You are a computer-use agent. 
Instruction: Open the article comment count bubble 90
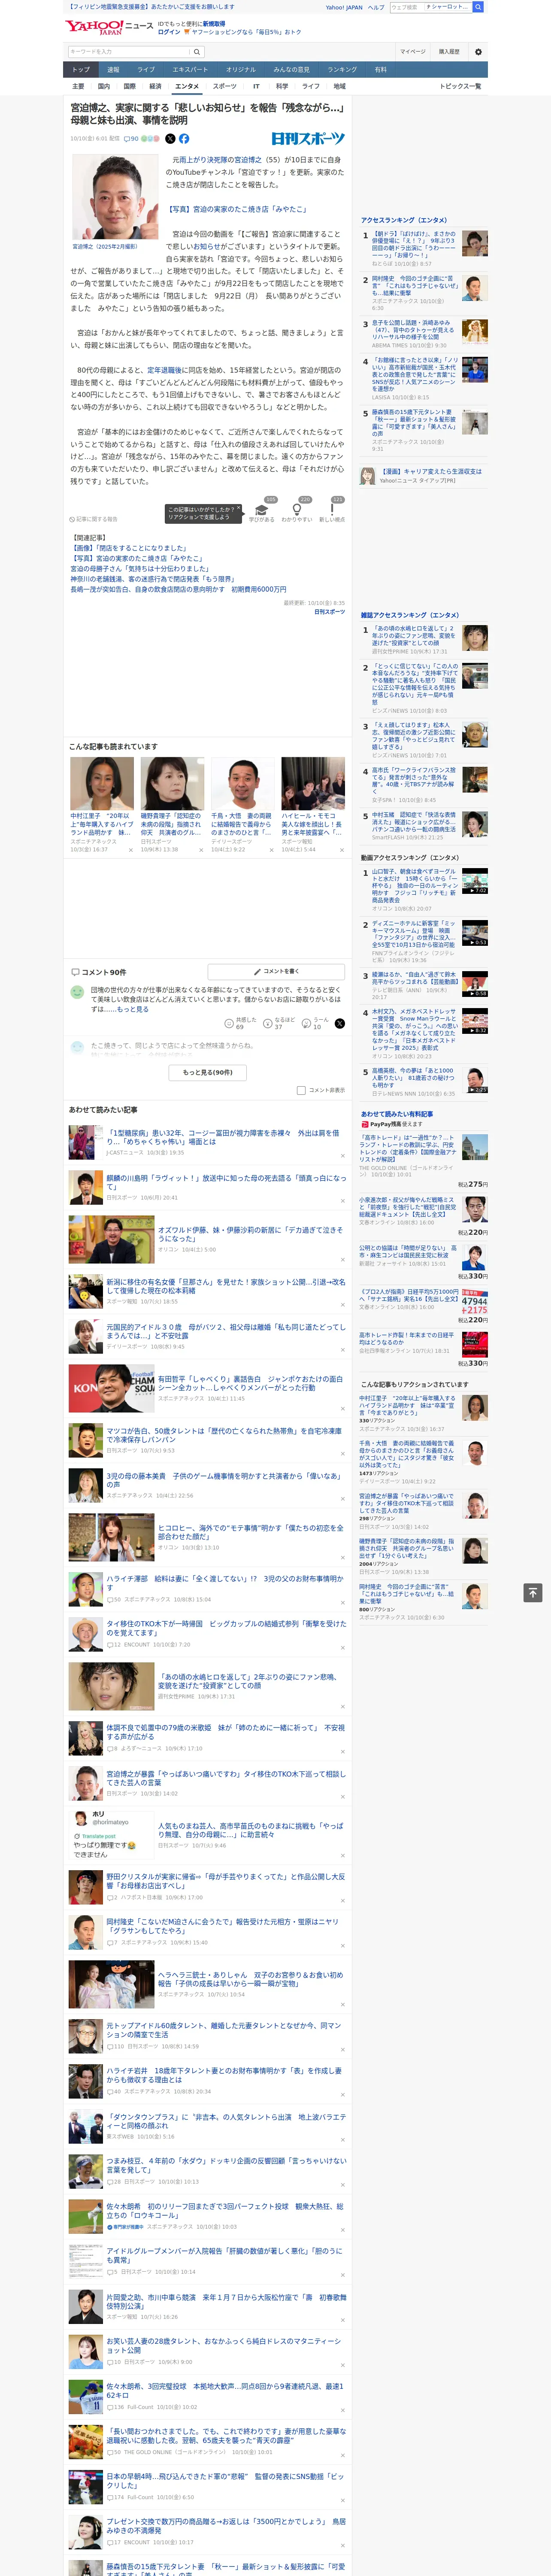click(130, 139)
